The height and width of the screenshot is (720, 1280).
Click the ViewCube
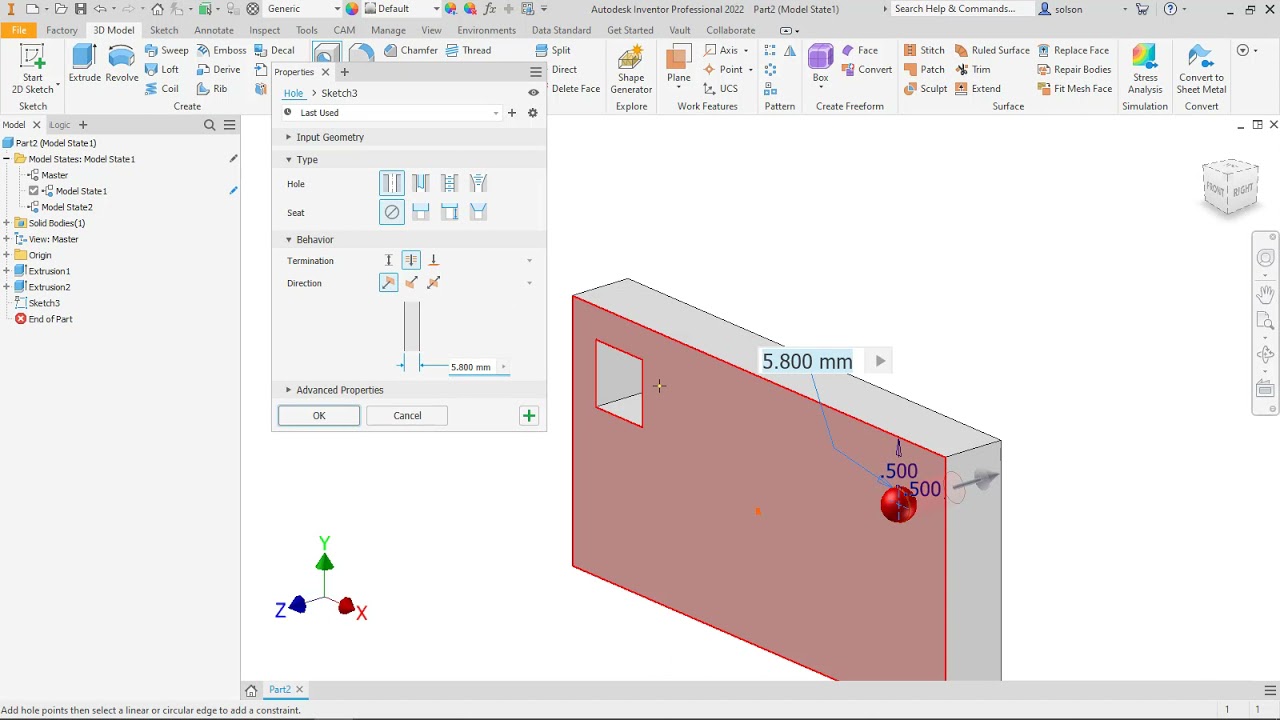[1230, 187]
